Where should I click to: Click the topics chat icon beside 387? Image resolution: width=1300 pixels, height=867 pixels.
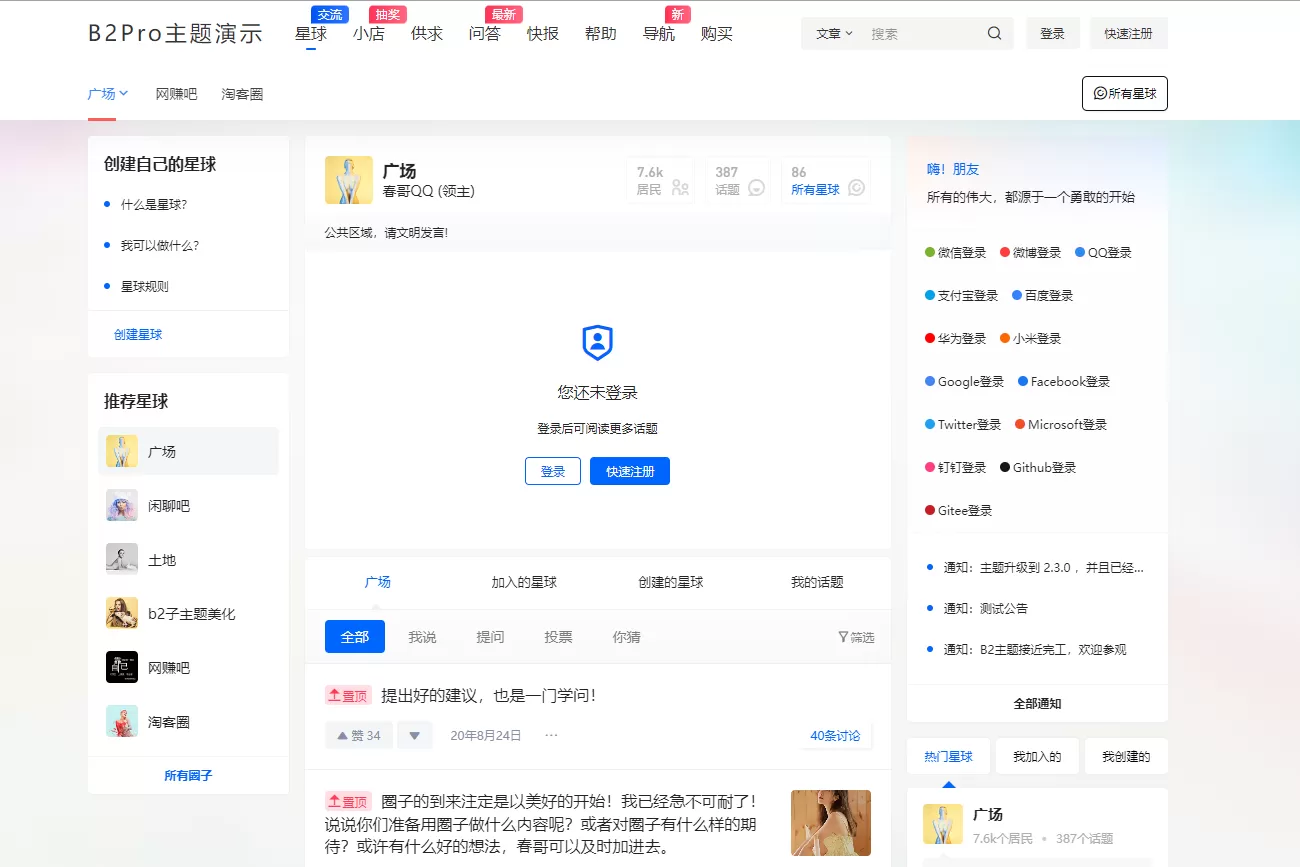tap(757, 187)
